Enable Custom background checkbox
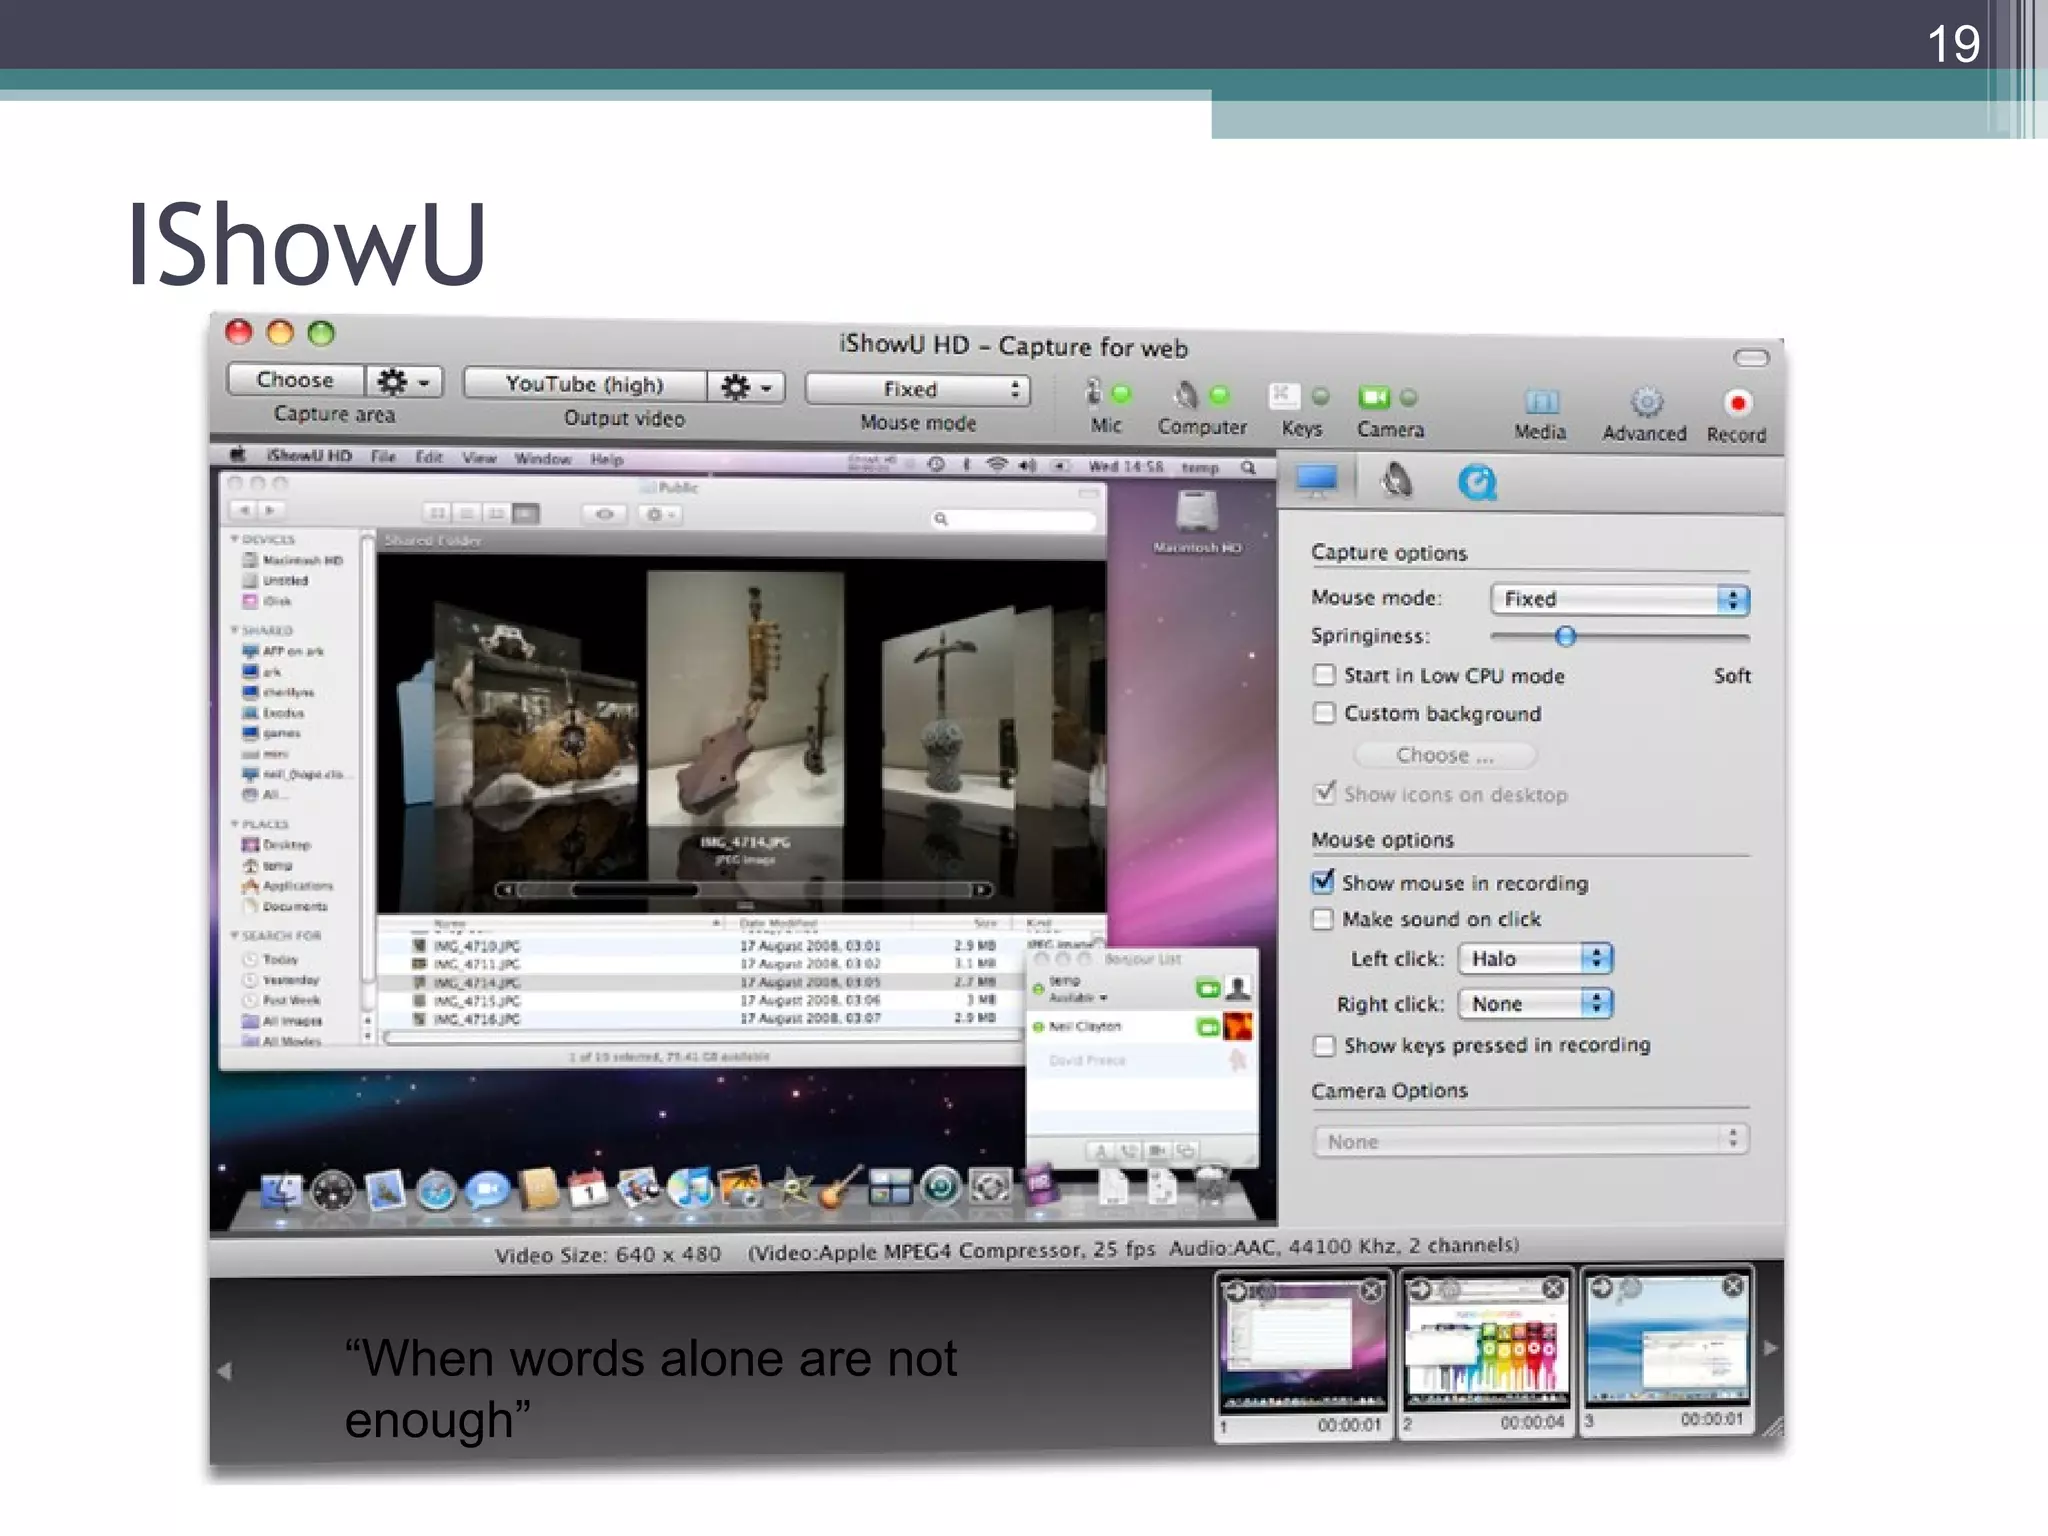This screenshot has height=1536, width=2048. pyautogui.click(x=1324, y=713)
